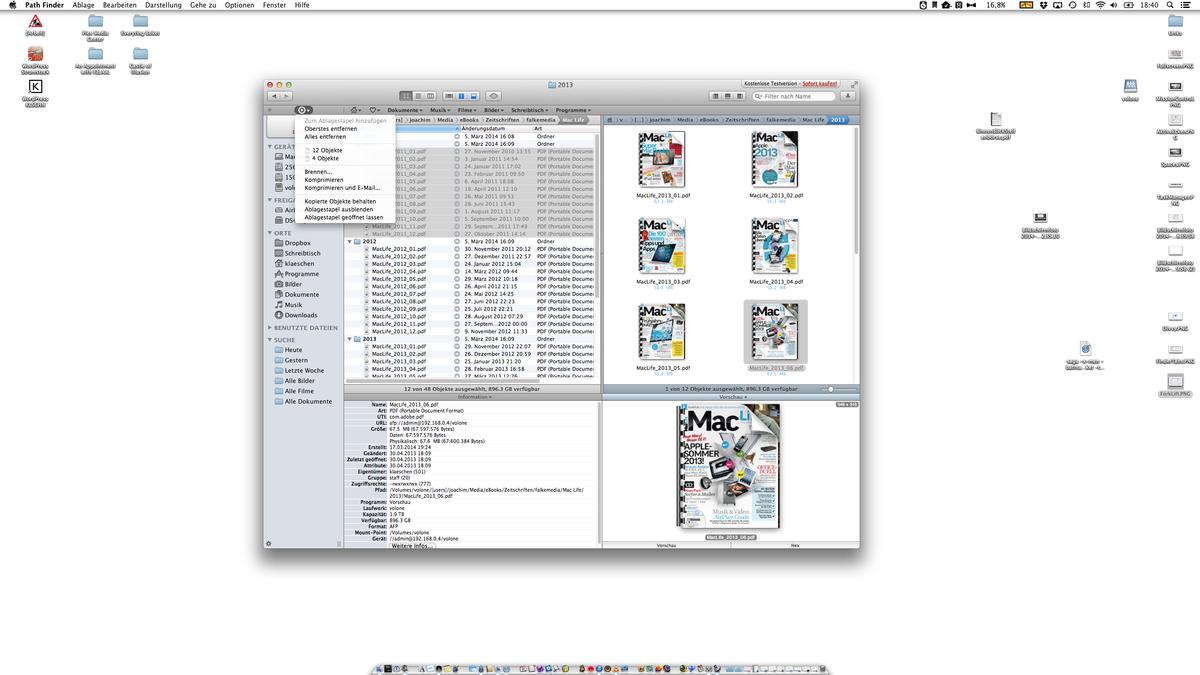The height and width of the screenshot is (675, 1200).
Task: Open Dokumente in the sidebar places
Action: coord(301,295)
